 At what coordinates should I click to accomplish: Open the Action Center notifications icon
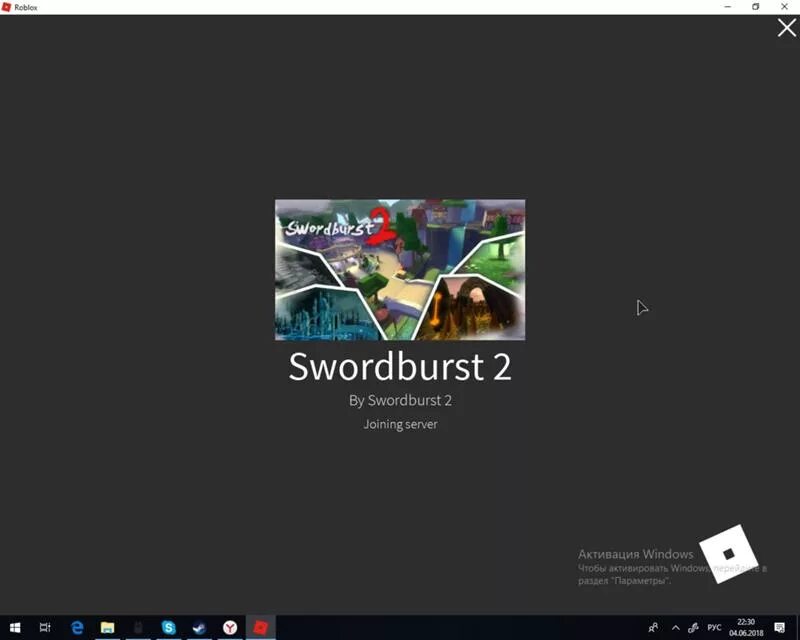779,627
